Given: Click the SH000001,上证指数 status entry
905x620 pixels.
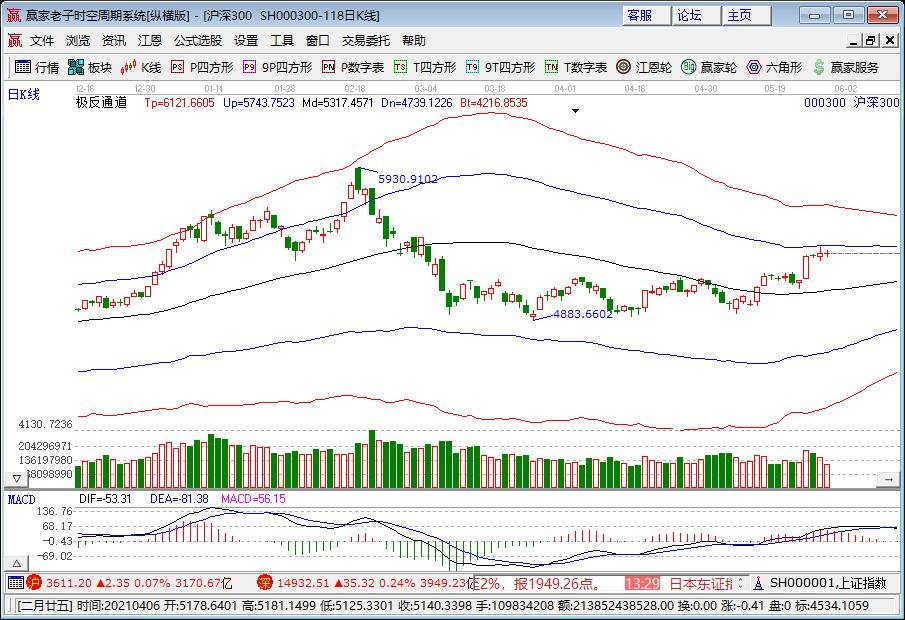Looking at the screenshot, I should click(x=829, y=583).
